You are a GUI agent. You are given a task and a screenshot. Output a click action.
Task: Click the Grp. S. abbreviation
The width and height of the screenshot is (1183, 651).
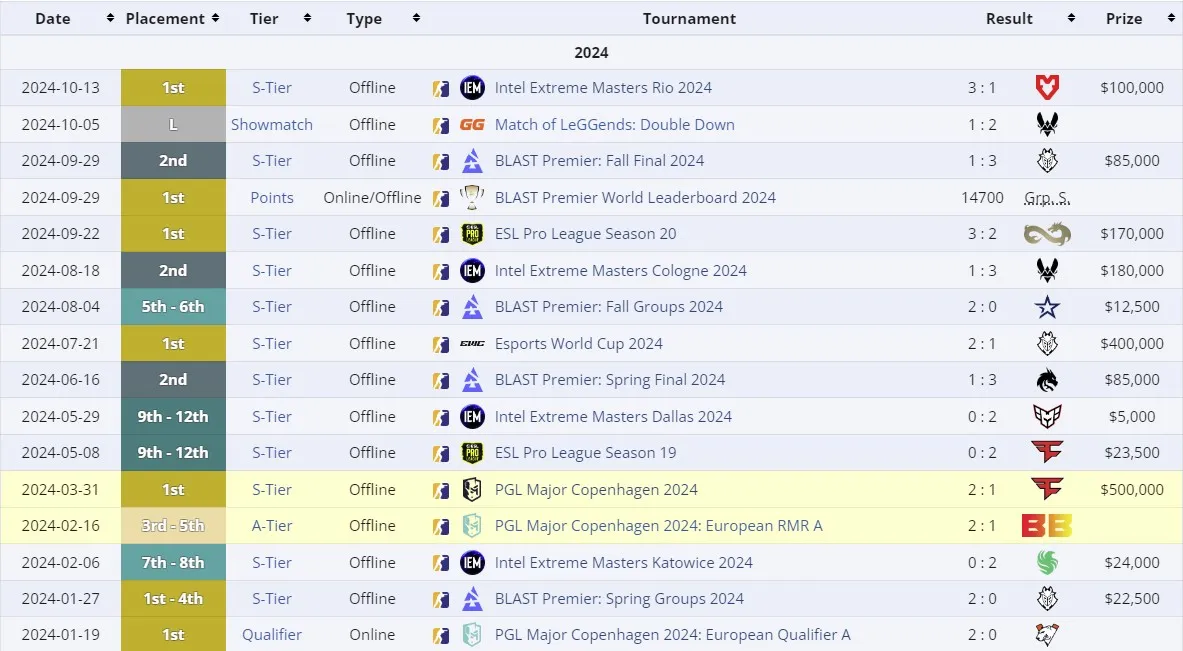[x=1047, y=198]
